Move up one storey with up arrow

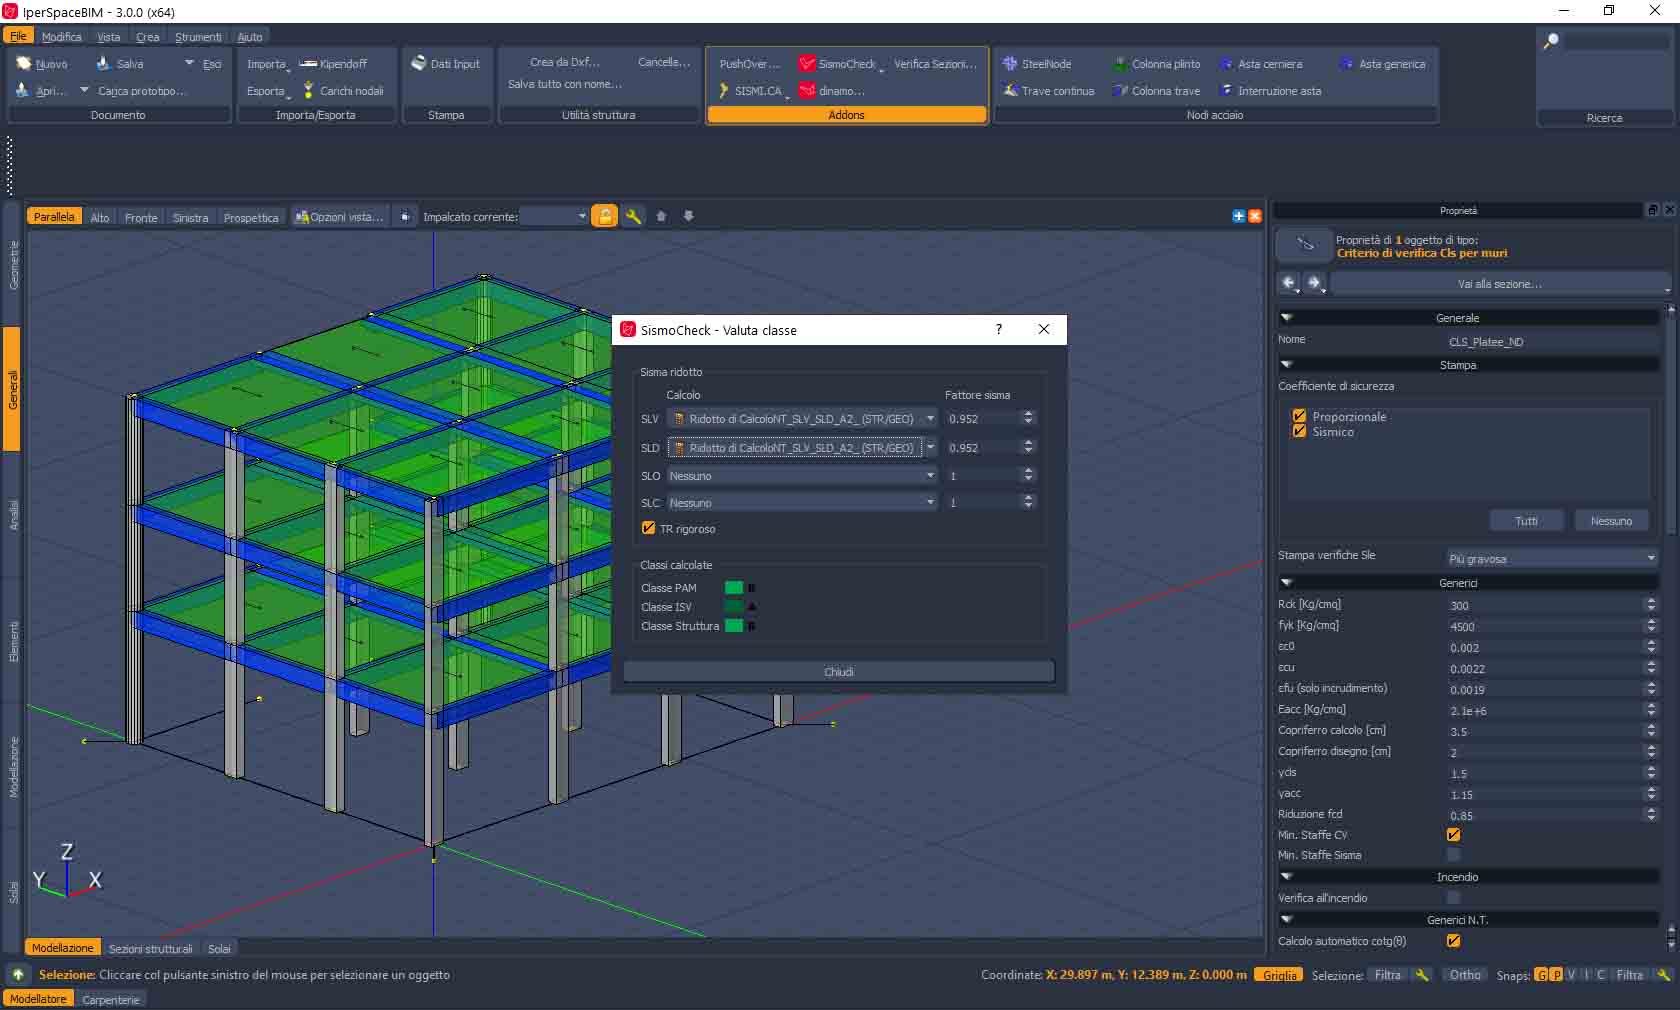[661, 216]
